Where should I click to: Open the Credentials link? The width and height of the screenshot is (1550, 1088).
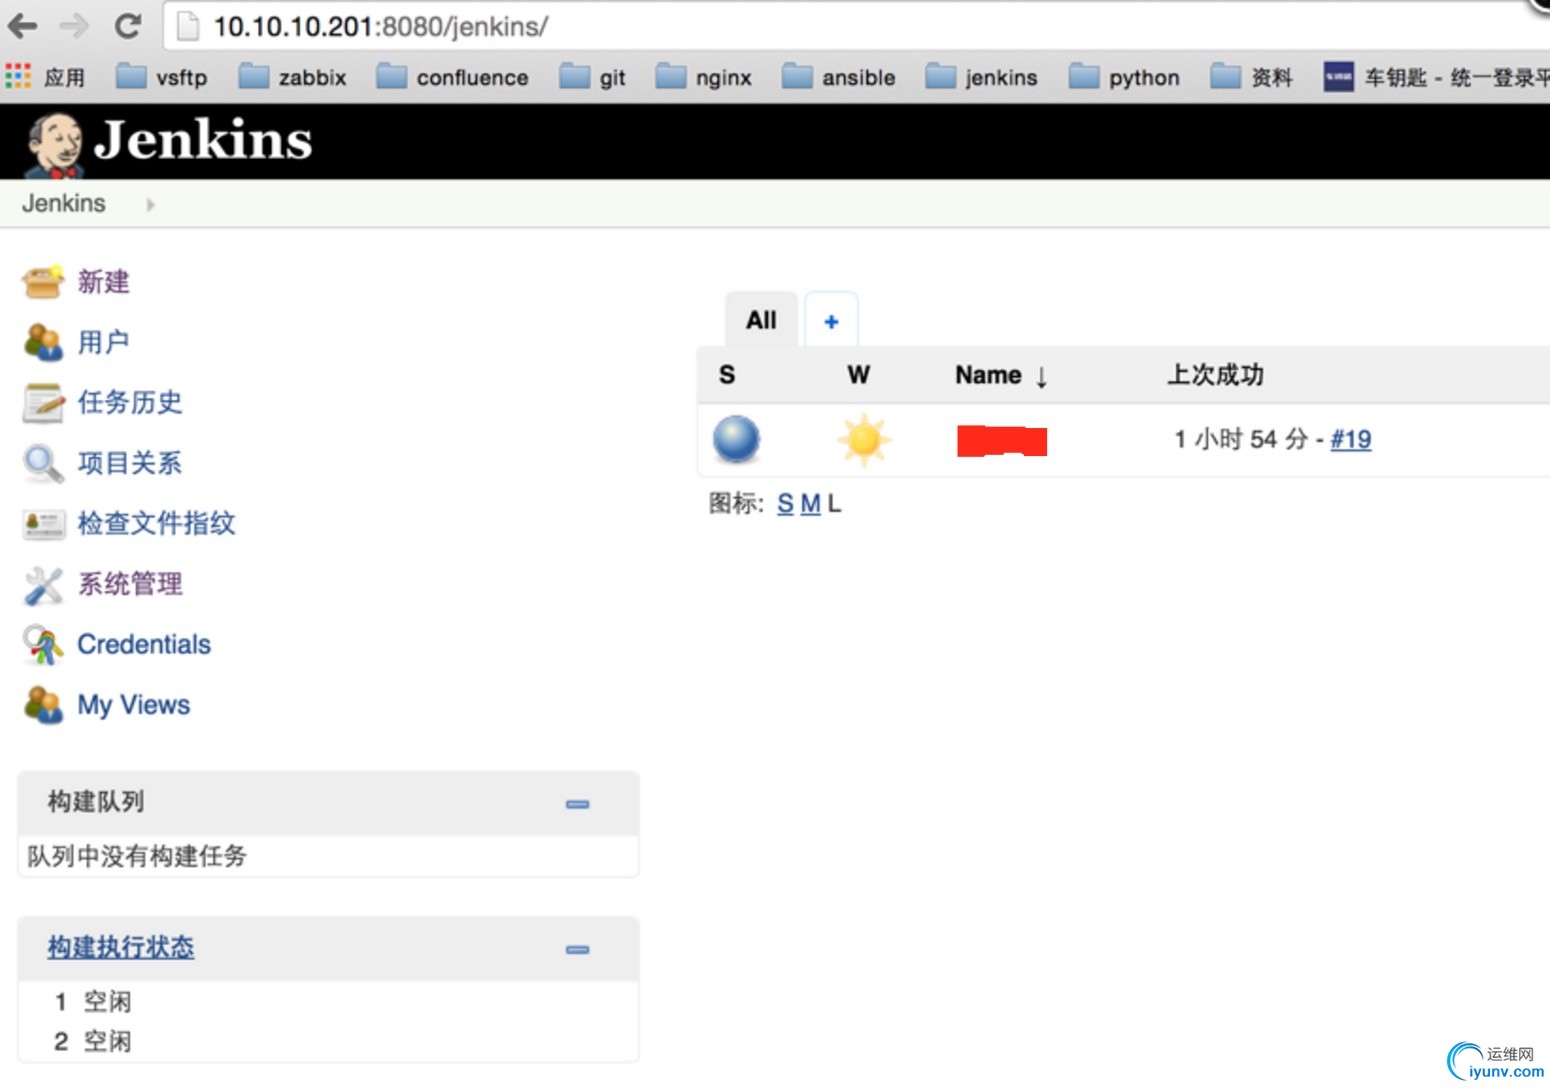144,644
